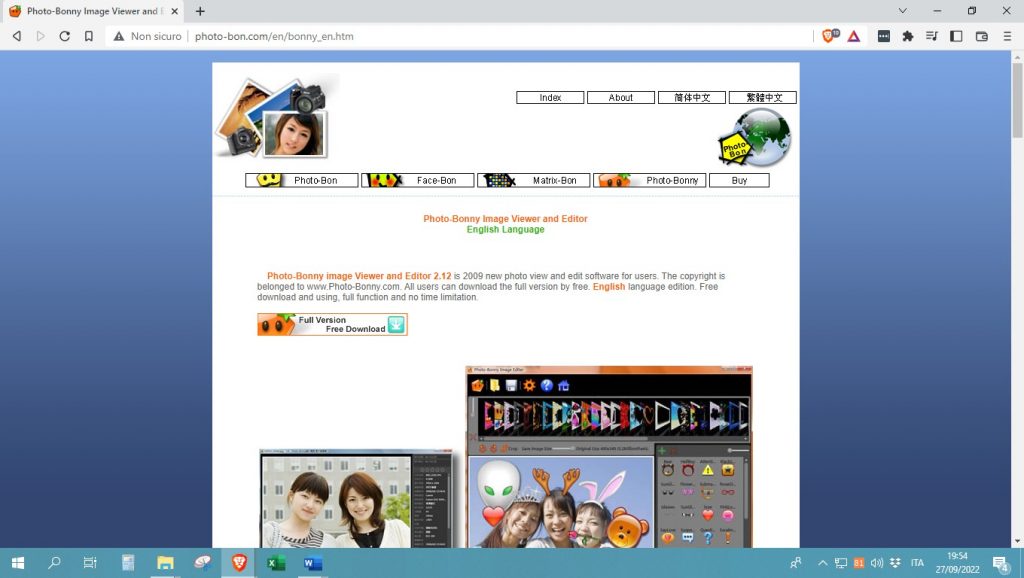Go back to the previous page
Image resolution: width=1024 pixels, height=578 pixels.
(17, 36)
